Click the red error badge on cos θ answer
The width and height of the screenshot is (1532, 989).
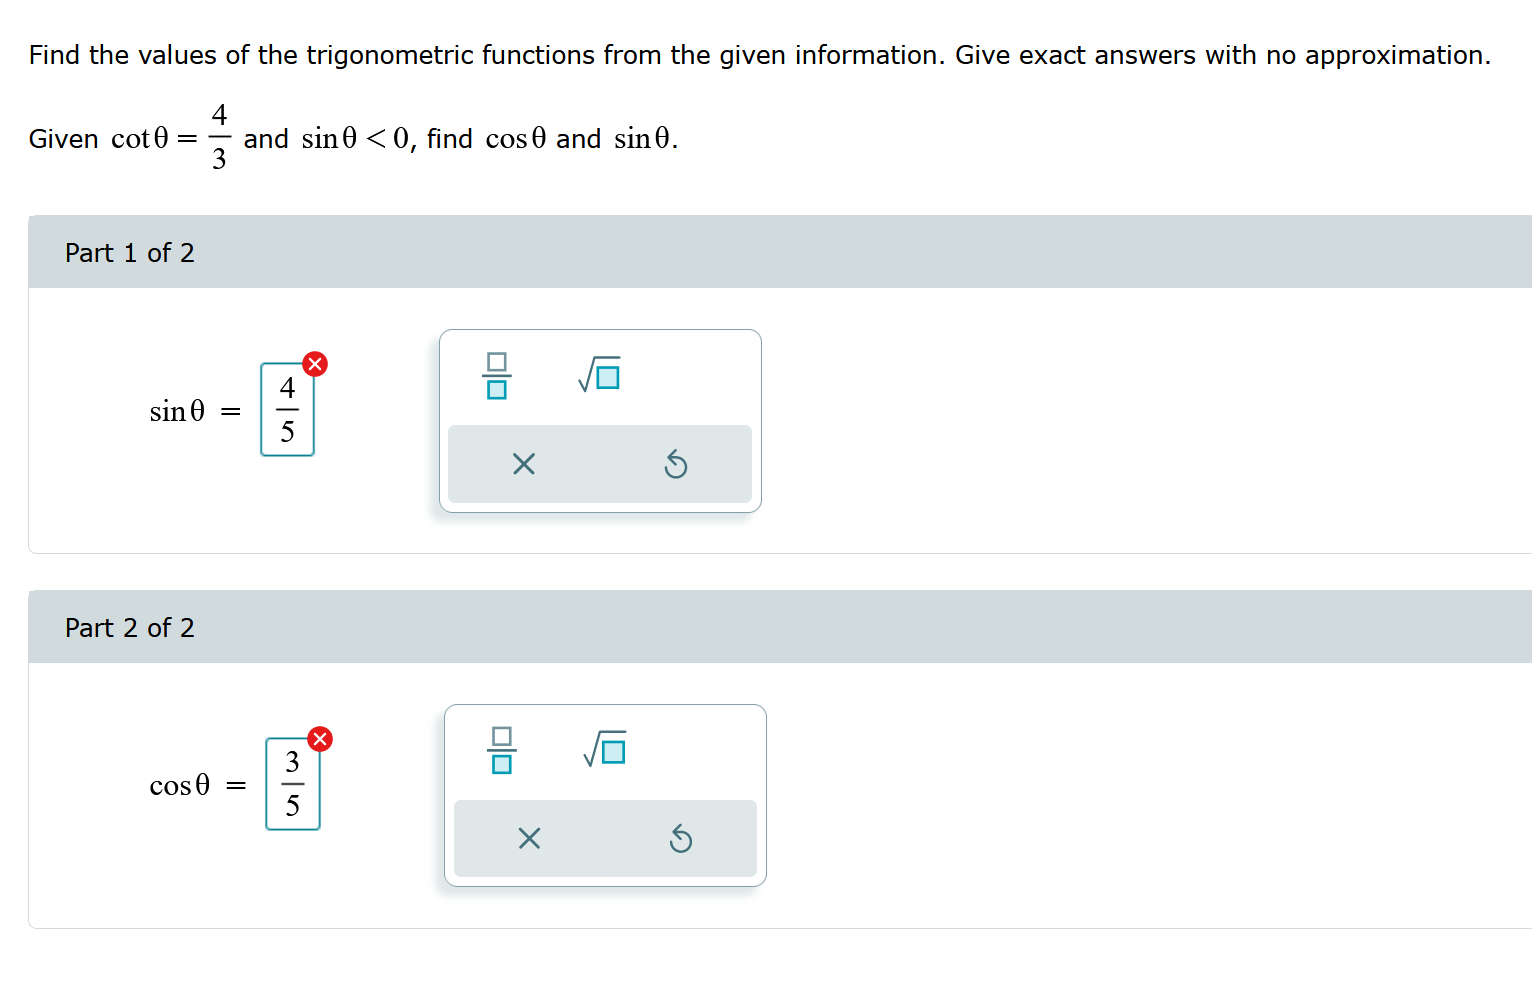[320, 739]
